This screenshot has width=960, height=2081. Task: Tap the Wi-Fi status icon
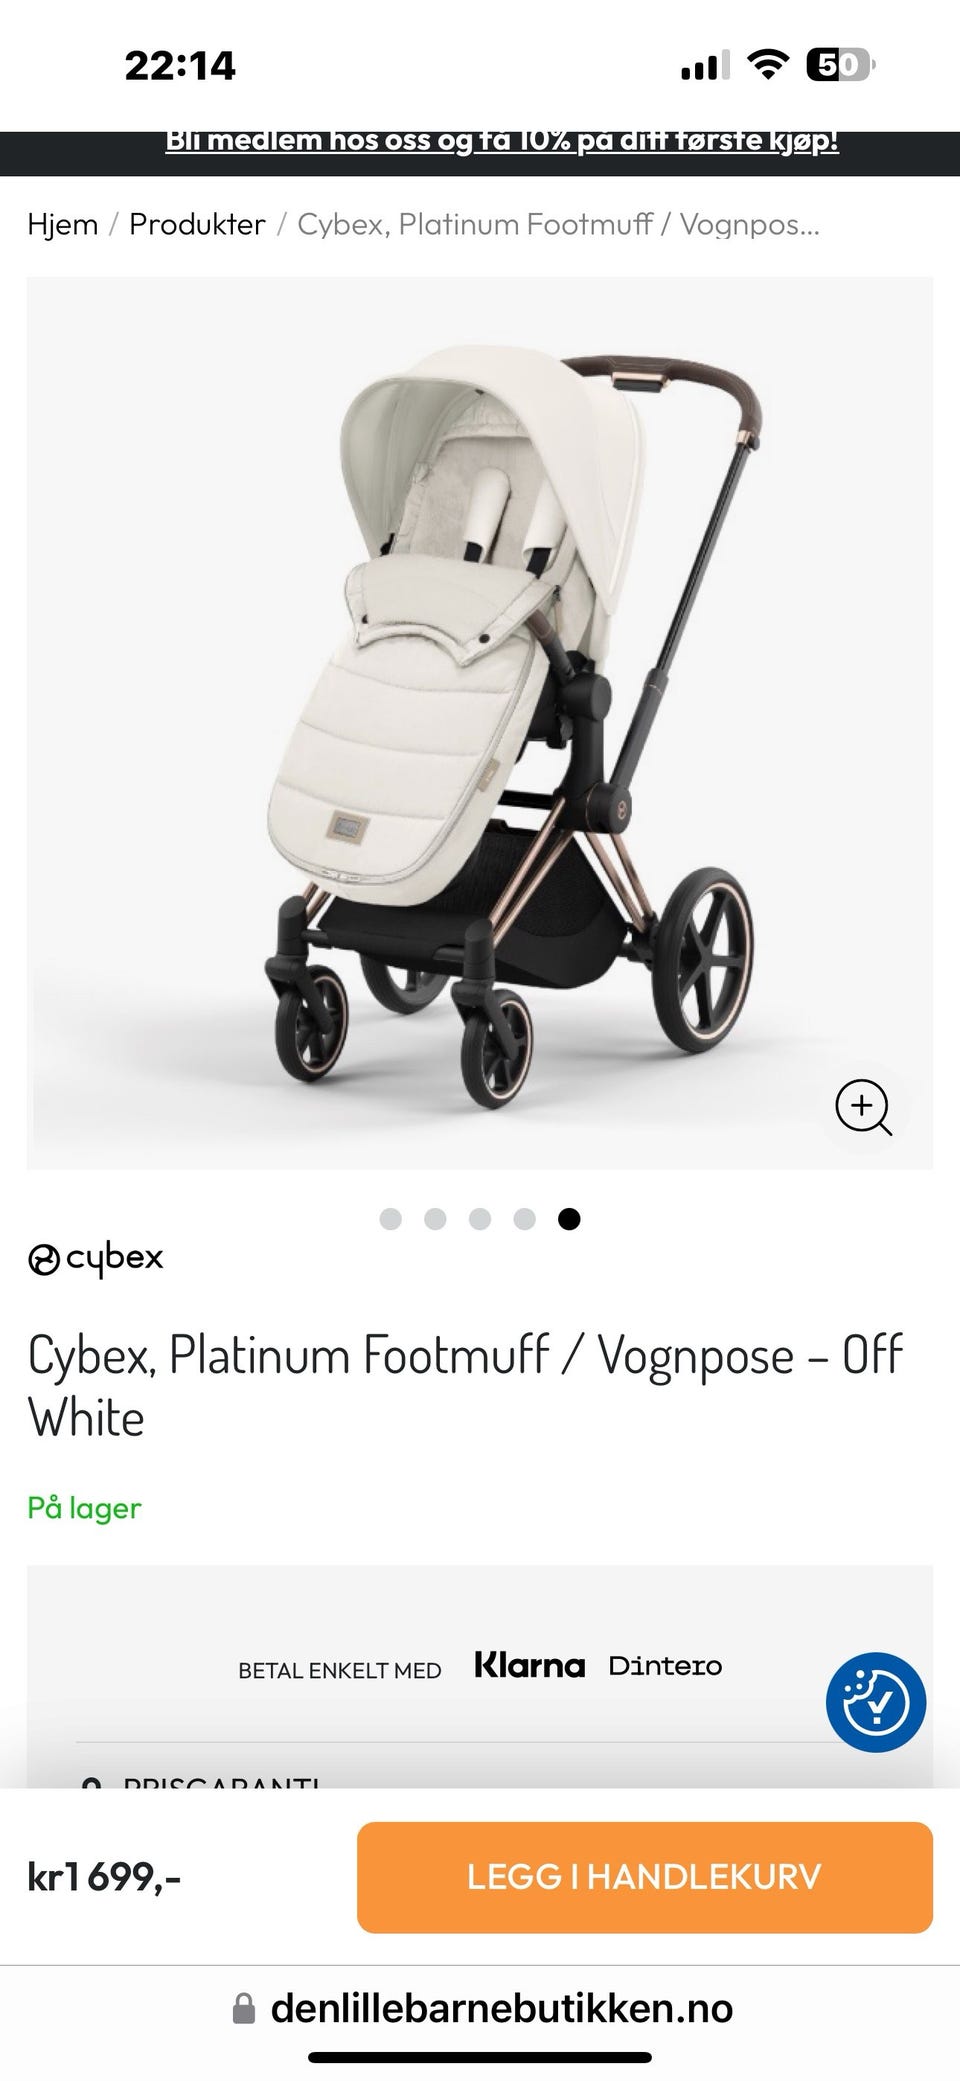768,65
